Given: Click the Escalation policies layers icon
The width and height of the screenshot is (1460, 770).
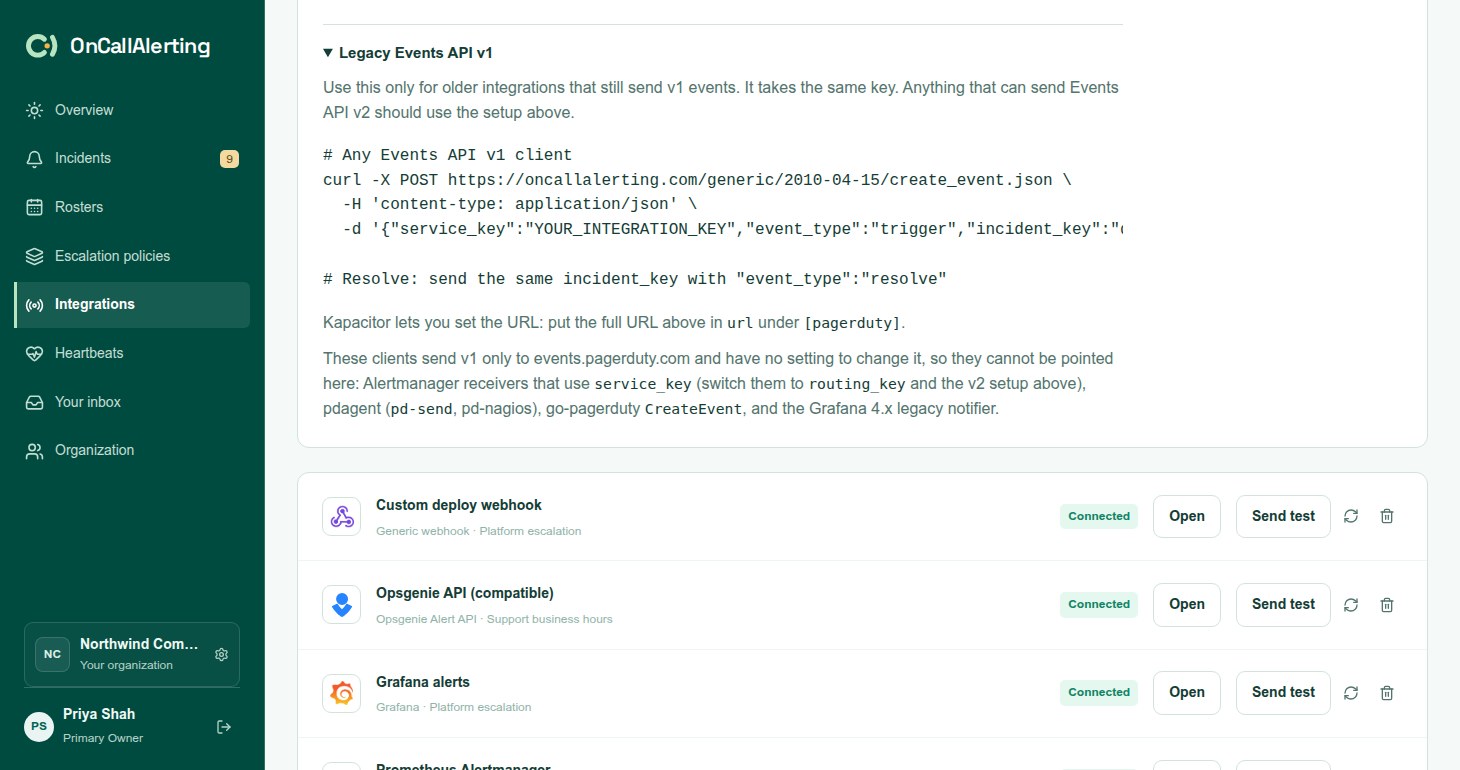Looking at the screenshot, I should click(35, 256).
